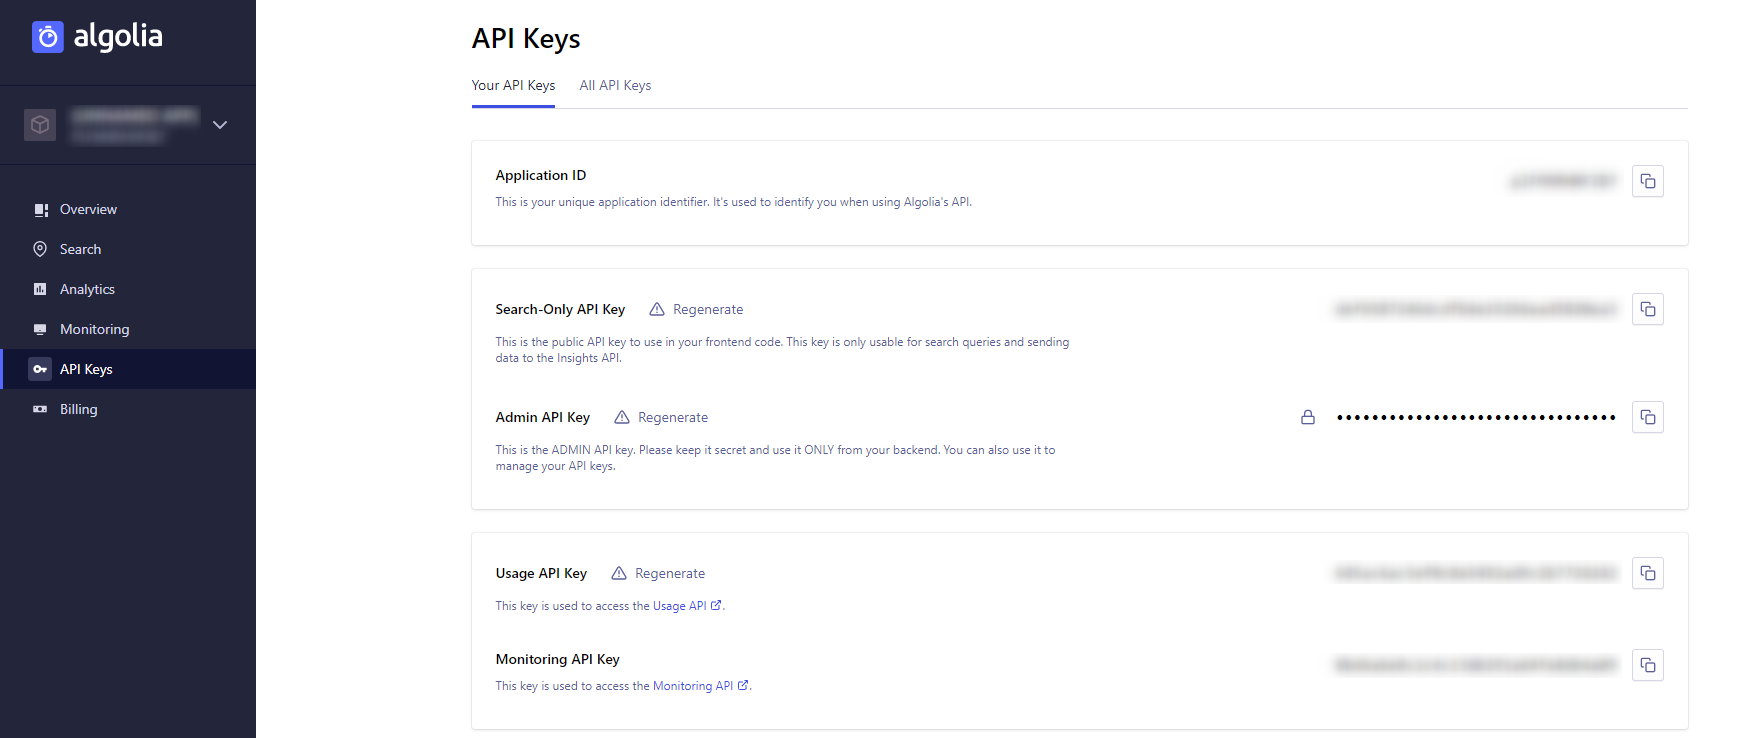This screenshot has height=738, width=1754.
Task: Open the Monitoring API link
Action: (701, 686)
